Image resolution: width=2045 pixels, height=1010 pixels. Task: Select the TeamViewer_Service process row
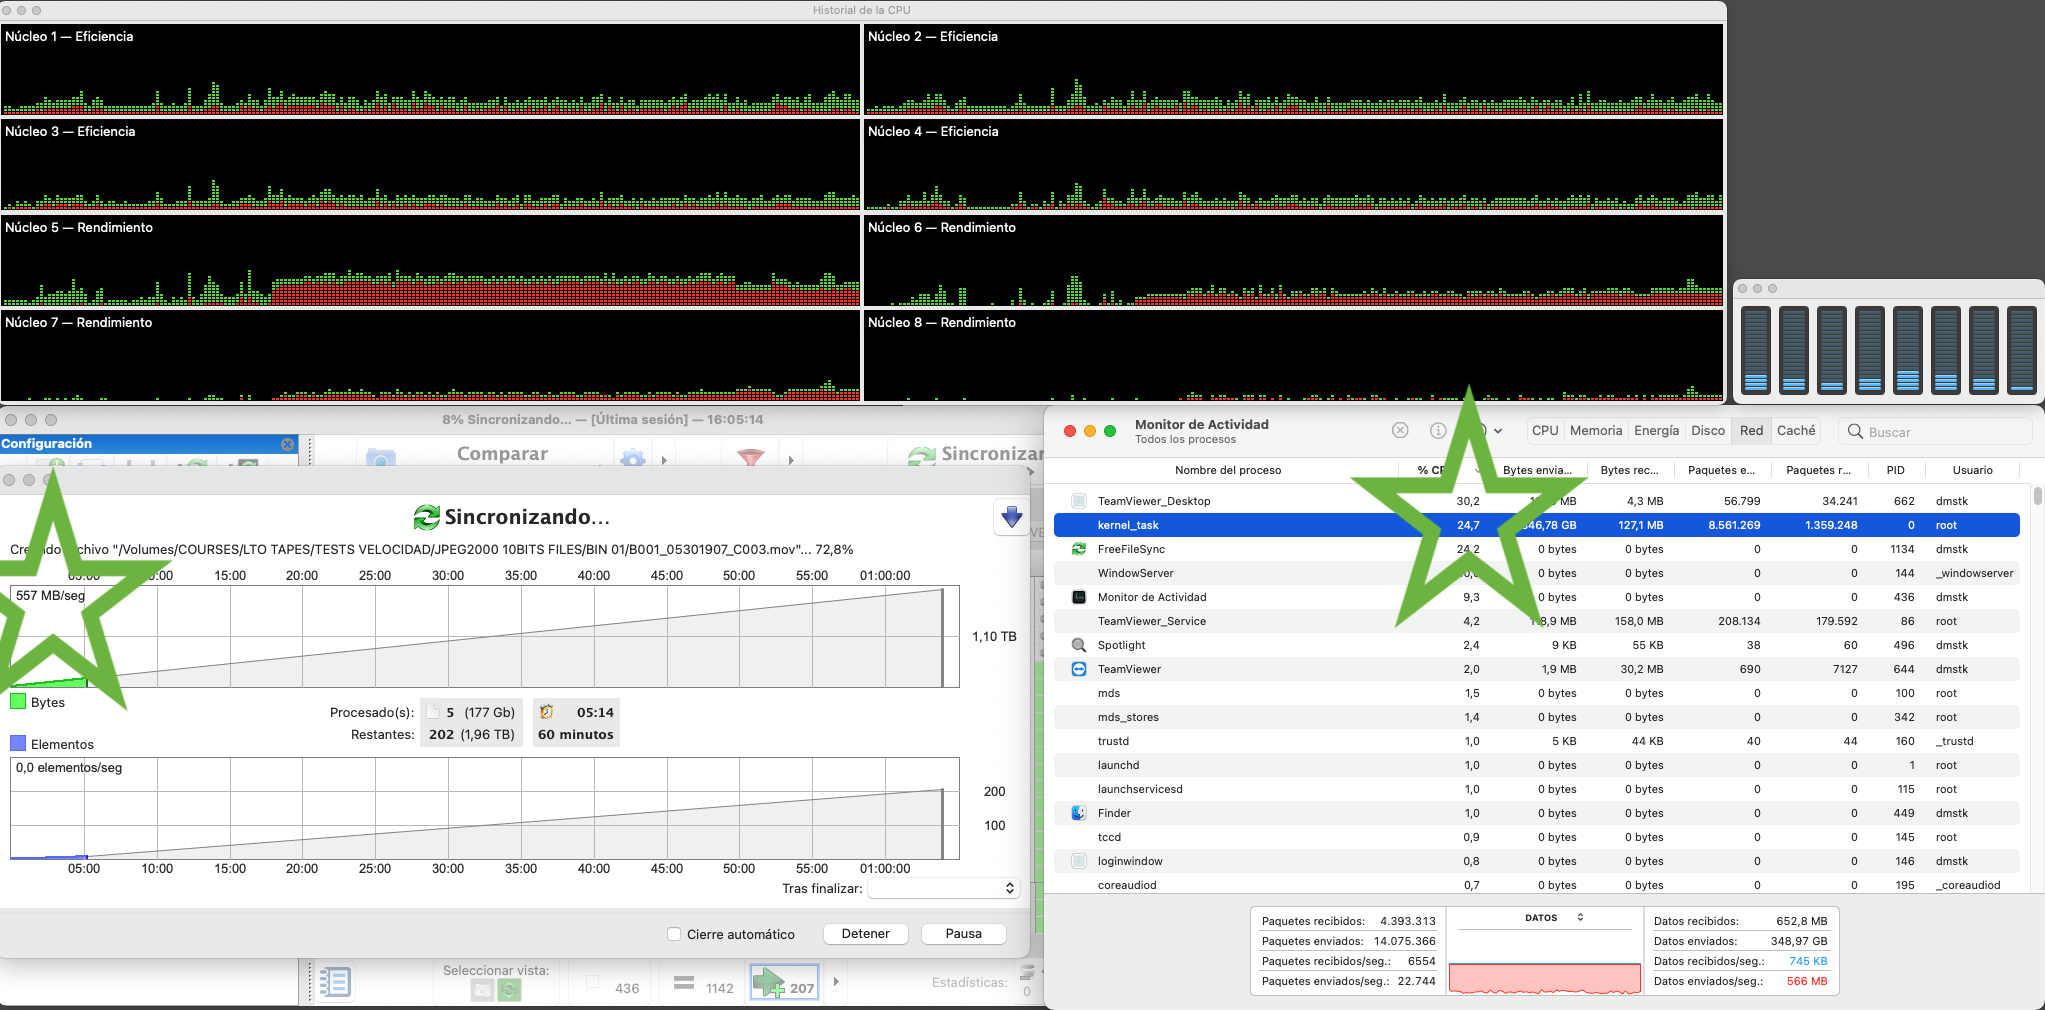point(1537,621)
